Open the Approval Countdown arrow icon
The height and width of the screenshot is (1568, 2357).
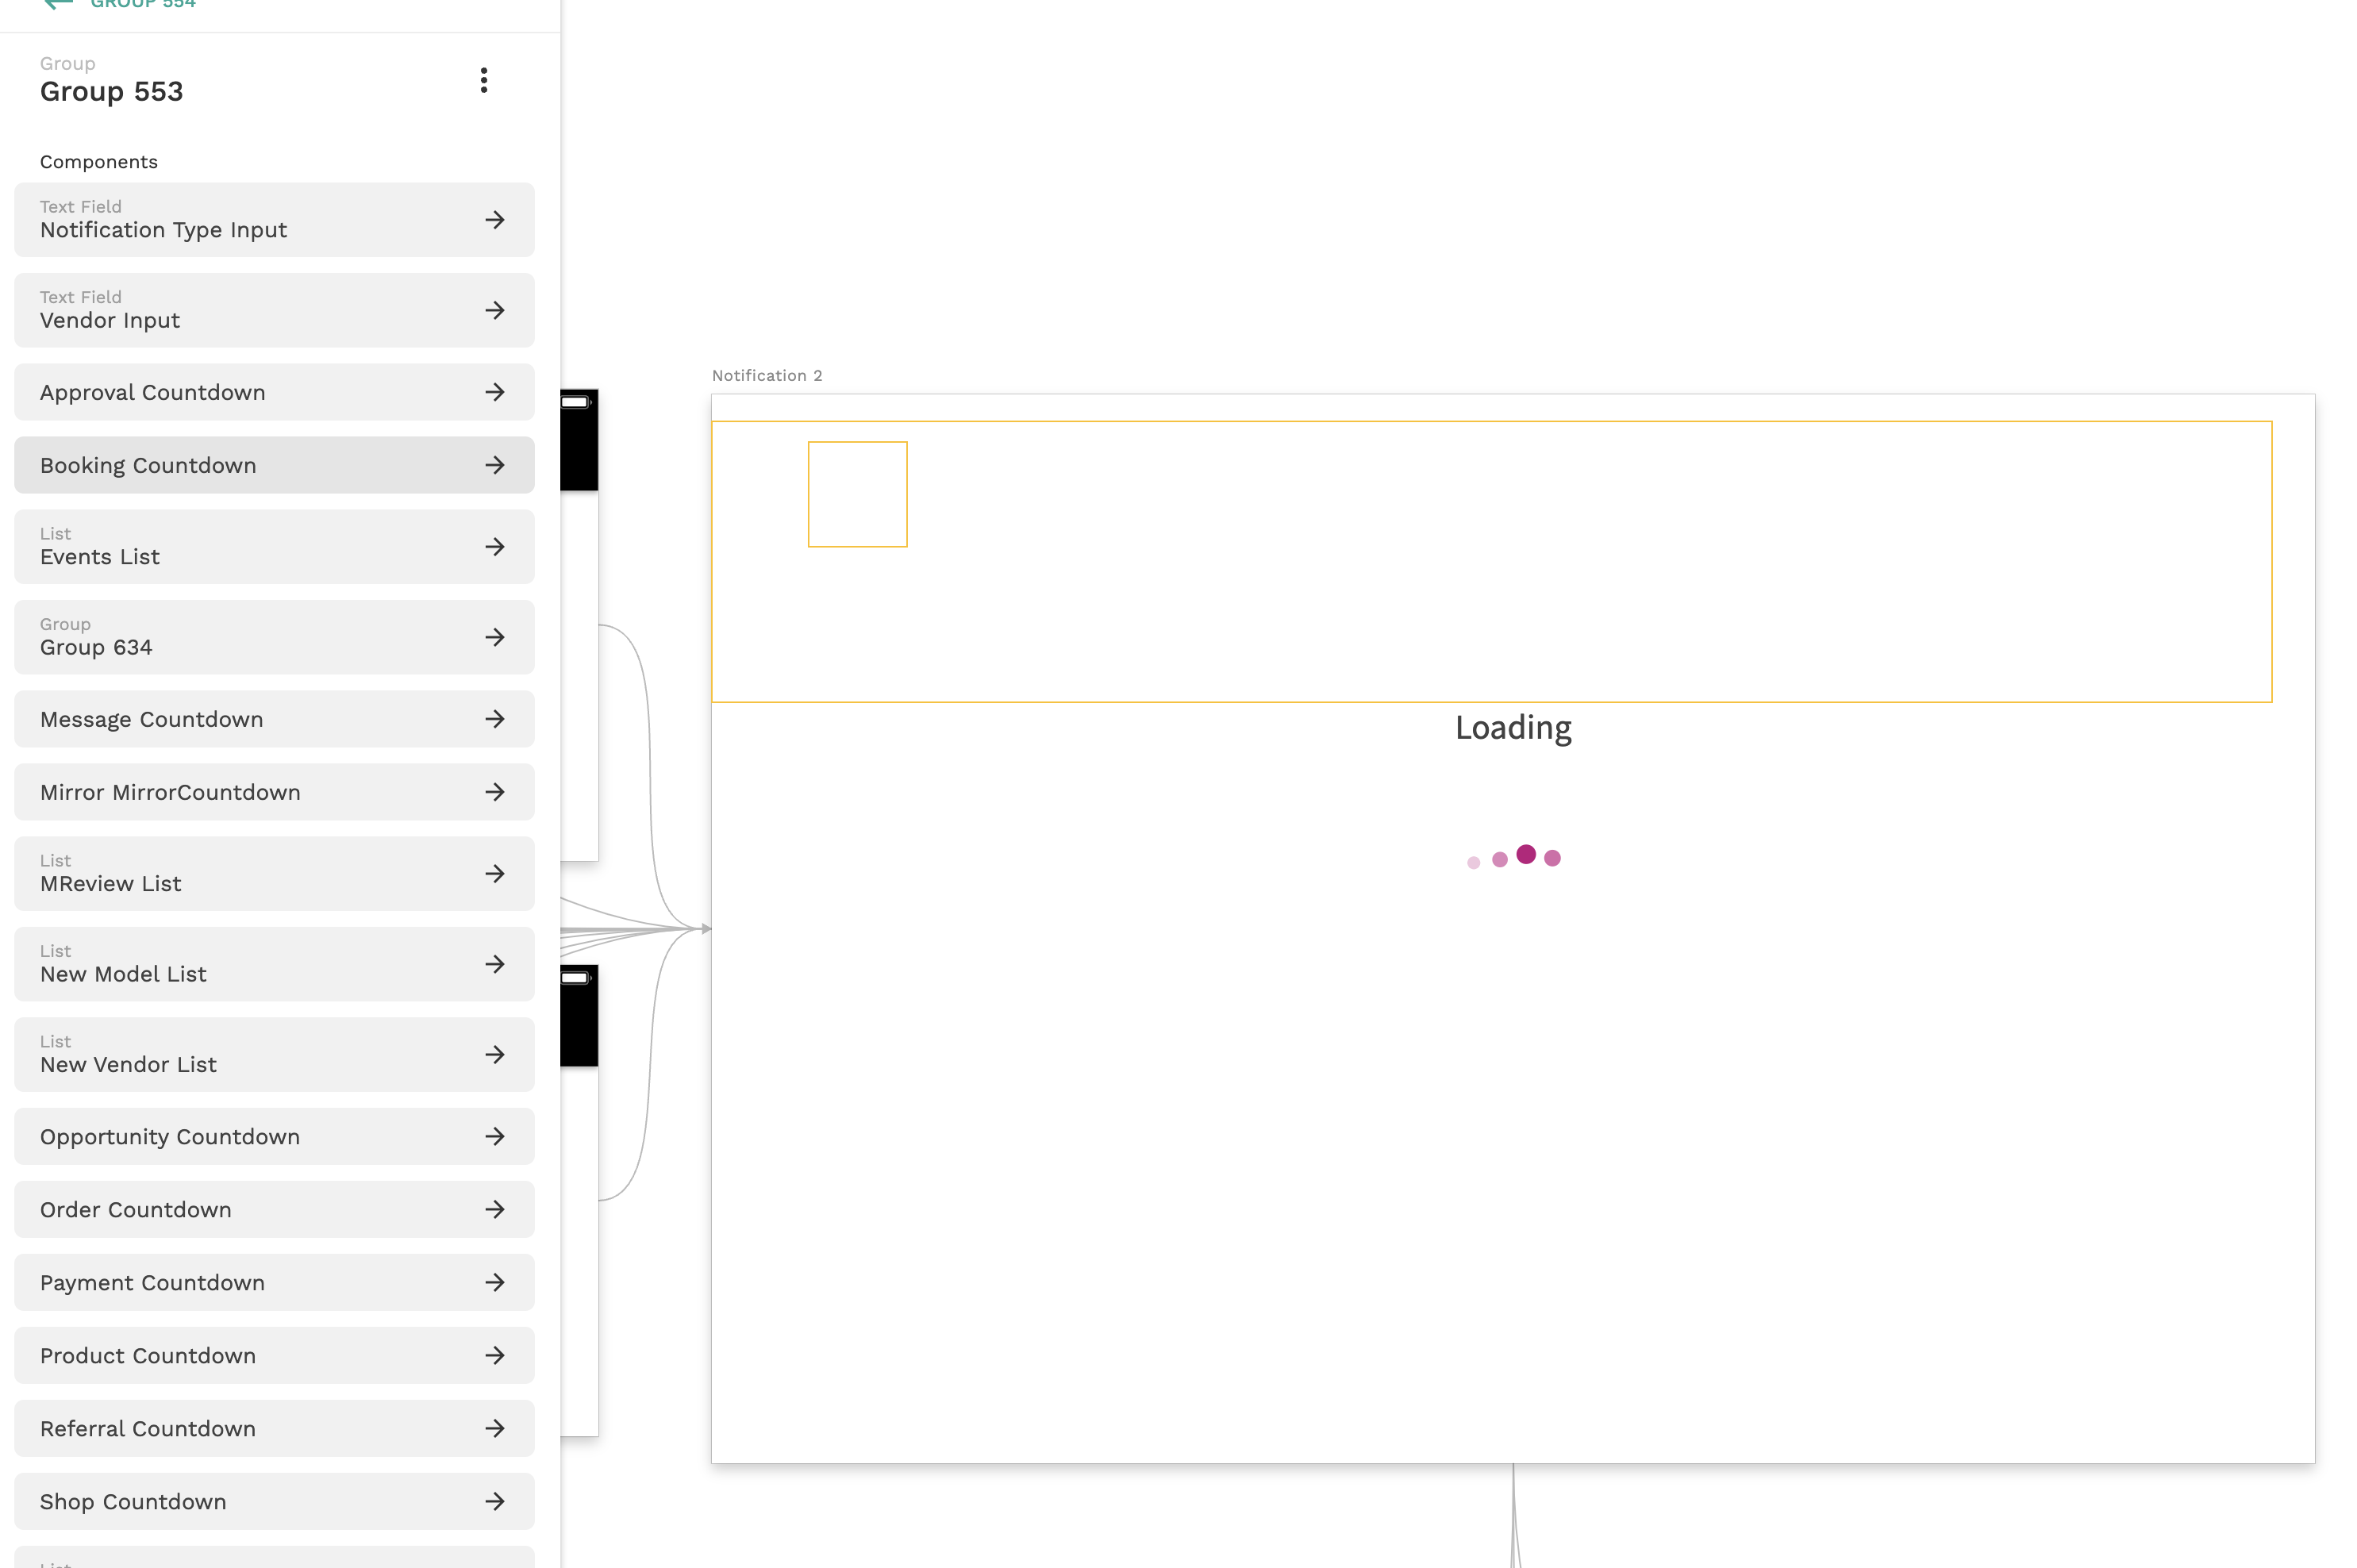[494, 392]
